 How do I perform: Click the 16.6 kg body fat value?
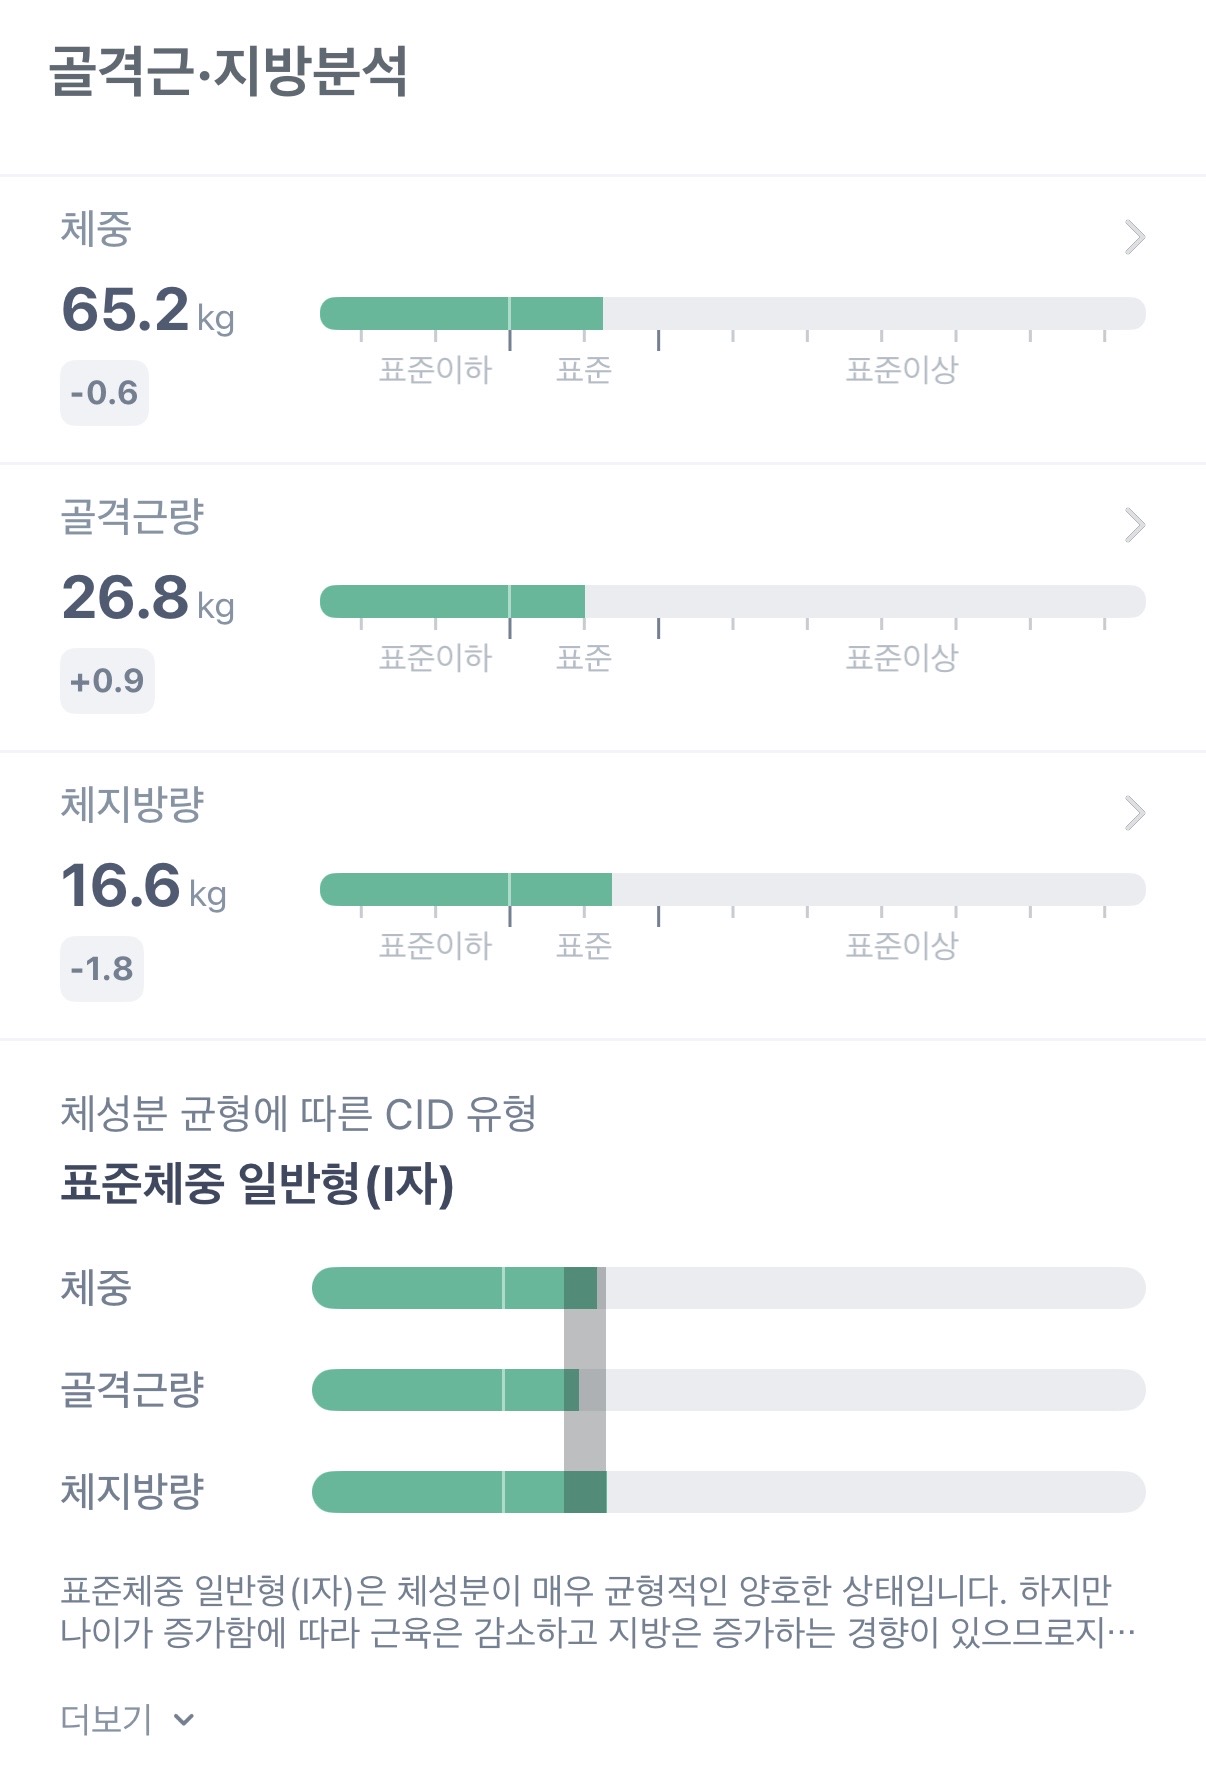coord(143,885)
